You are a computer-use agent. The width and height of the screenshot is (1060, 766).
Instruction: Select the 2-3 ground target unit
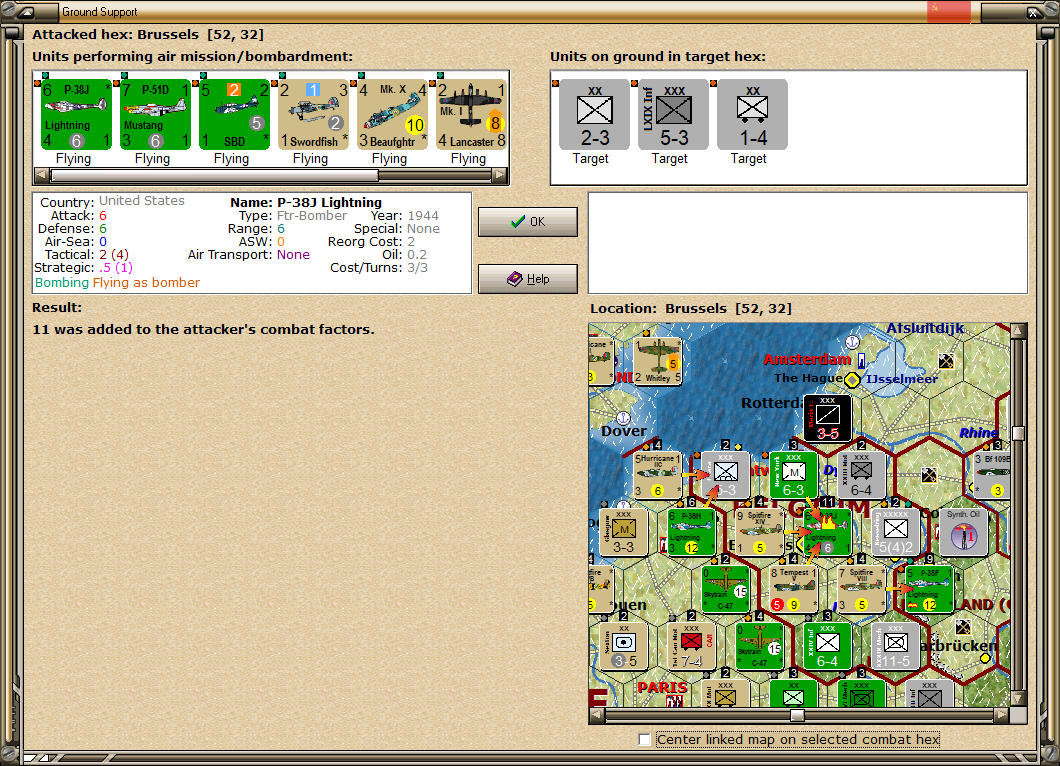595,114
